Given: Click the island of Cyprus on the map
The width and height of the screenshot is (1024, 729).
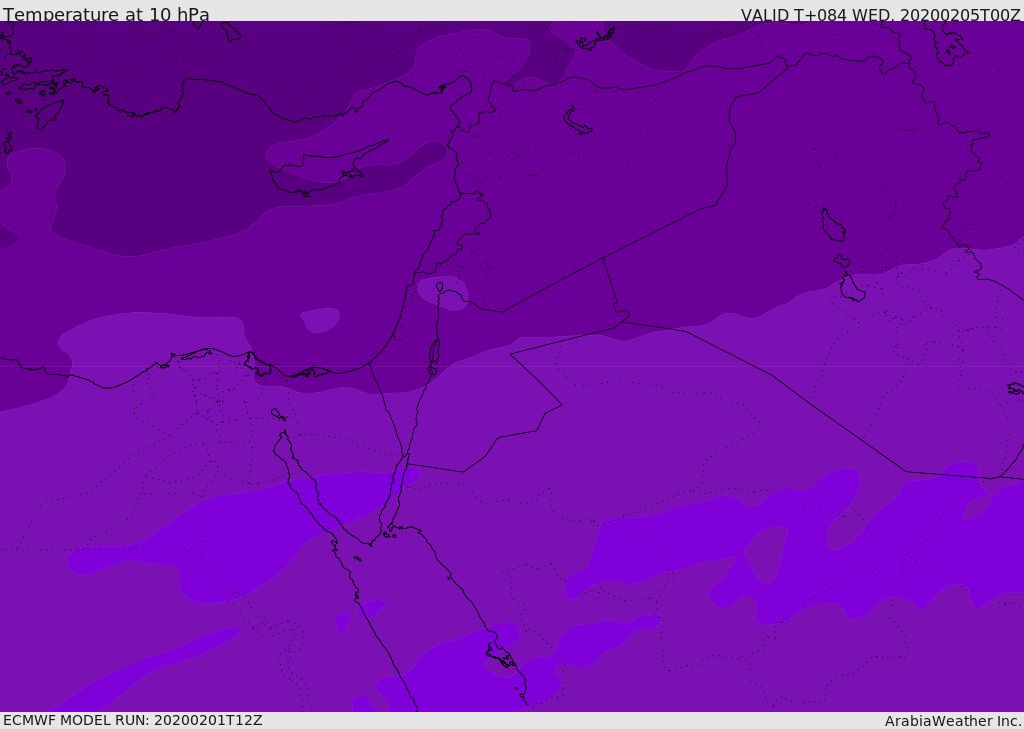Looking at the screenshot, I should coord(323,170).
